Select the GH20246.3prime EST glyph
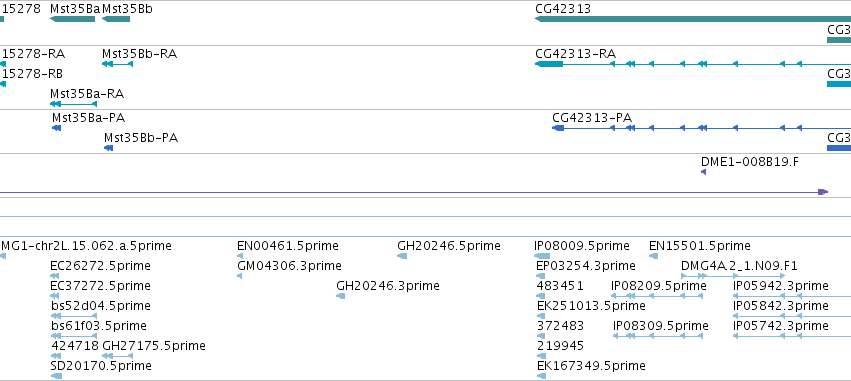 (340, 296)
